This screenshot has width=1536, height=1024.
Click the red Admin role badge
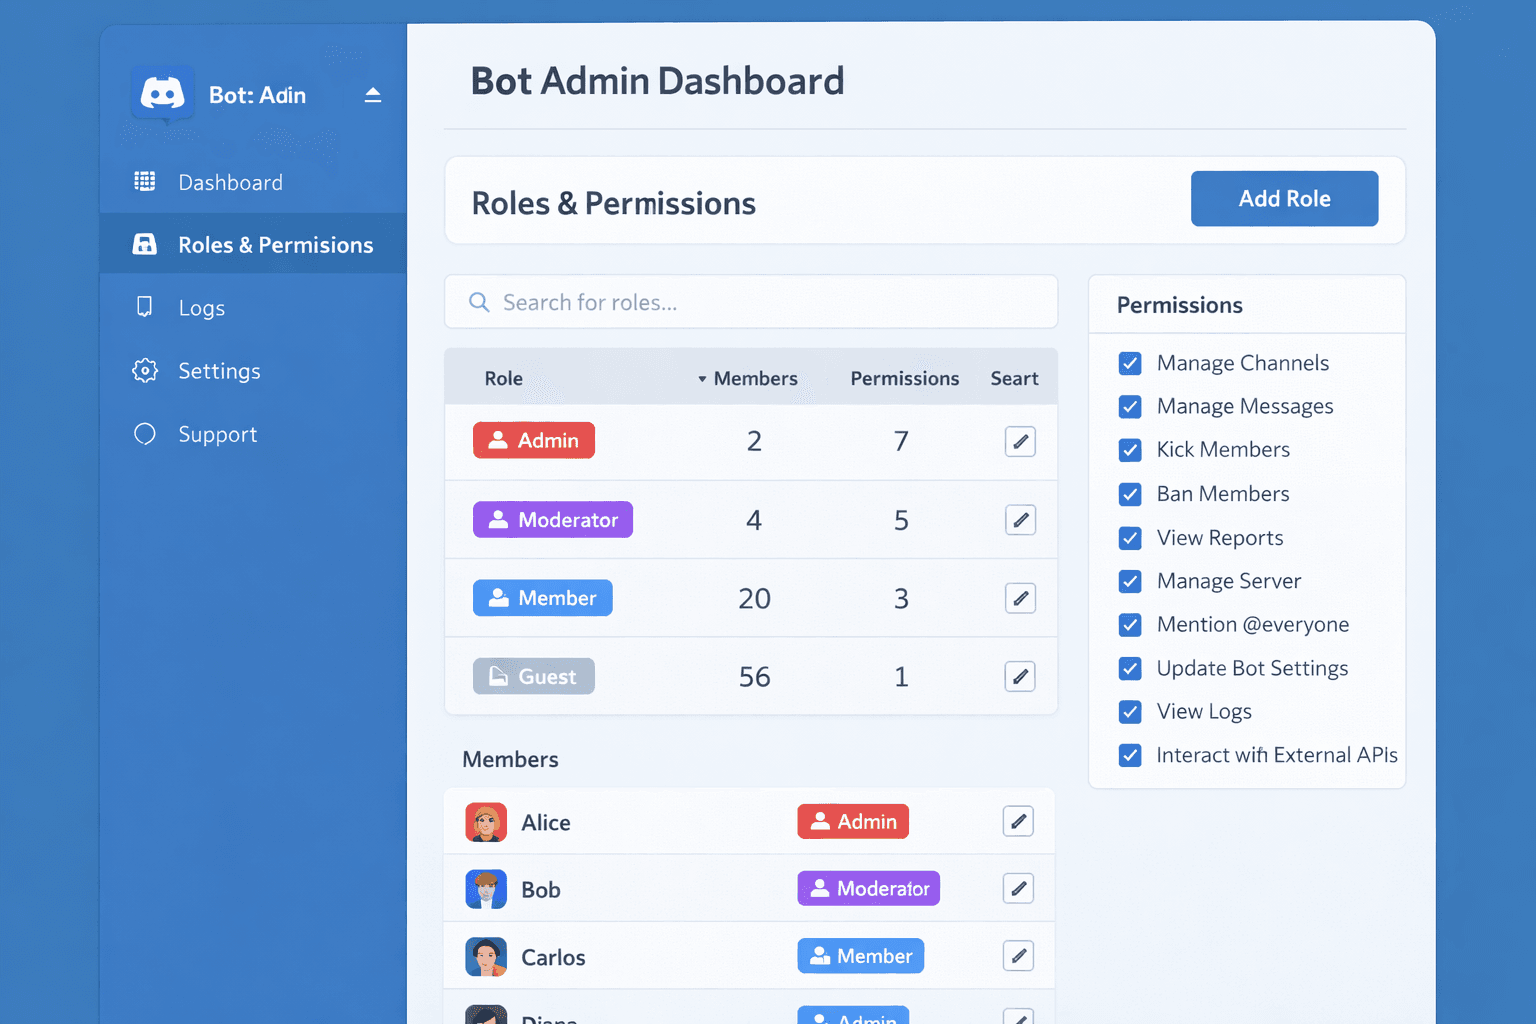[x=534, y=441]
